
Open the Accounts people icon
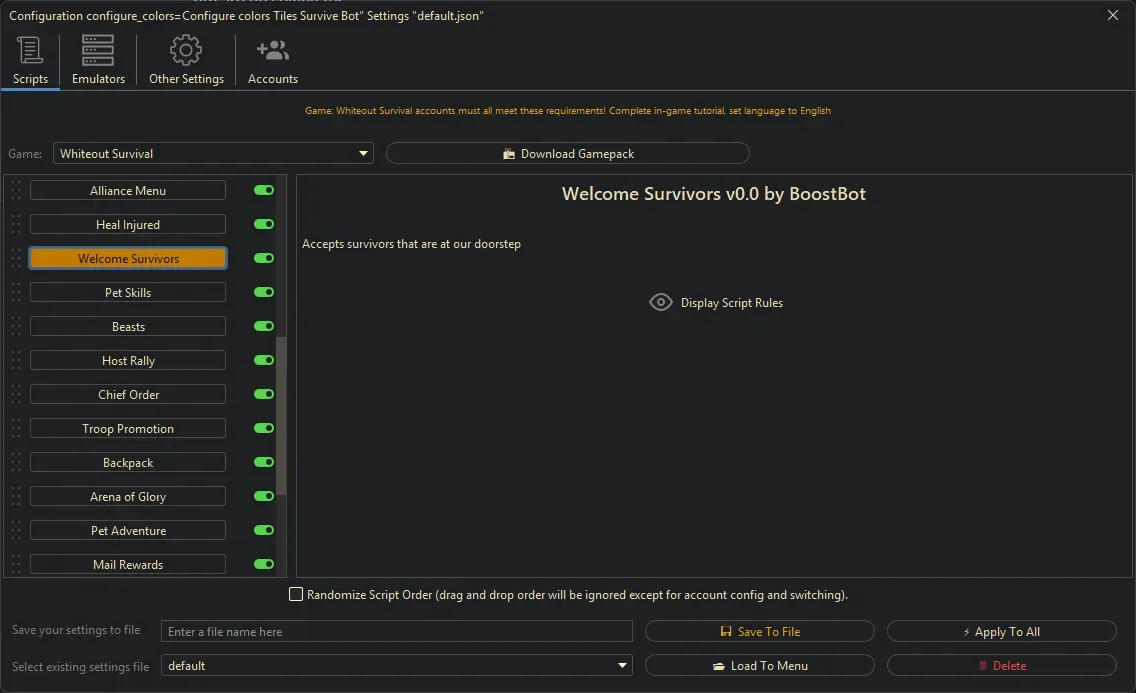pyautogui.click(x=272, y=50)
